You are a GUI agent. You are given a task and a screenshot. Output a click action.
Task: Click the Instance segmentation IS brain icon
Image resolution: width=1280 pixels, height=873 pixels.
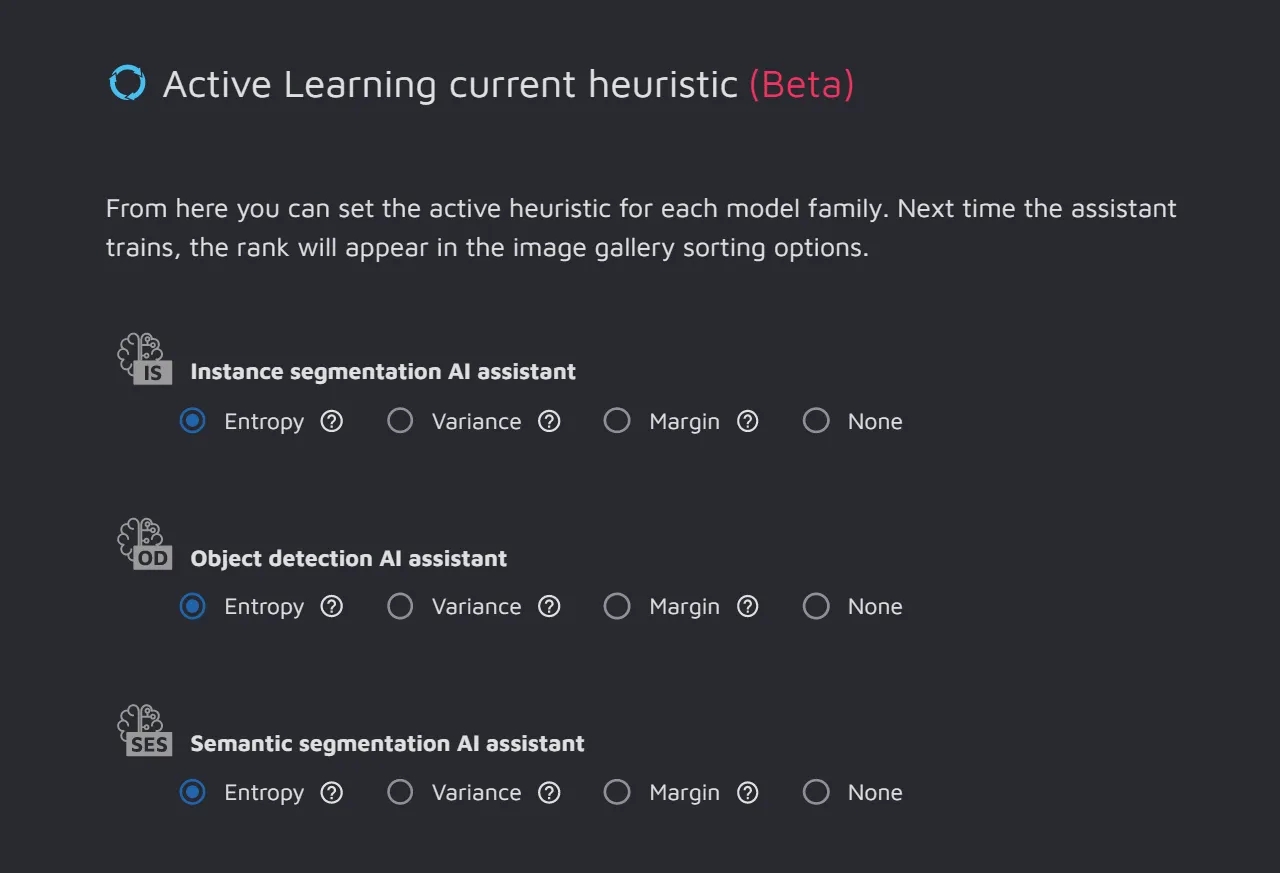point(144,359)
